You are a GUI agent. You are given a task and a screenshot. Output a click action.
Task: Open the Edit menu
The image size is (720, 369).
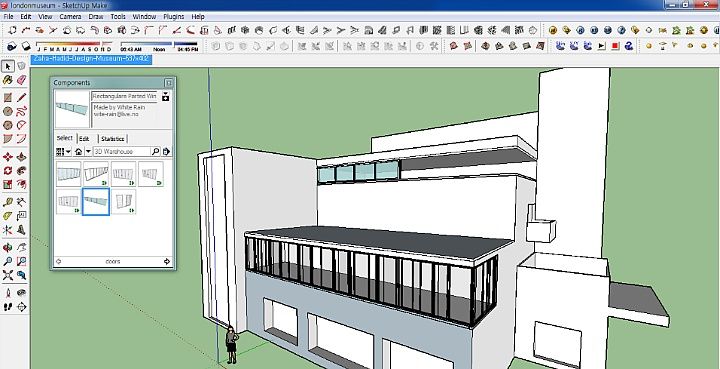click(26, 17)
